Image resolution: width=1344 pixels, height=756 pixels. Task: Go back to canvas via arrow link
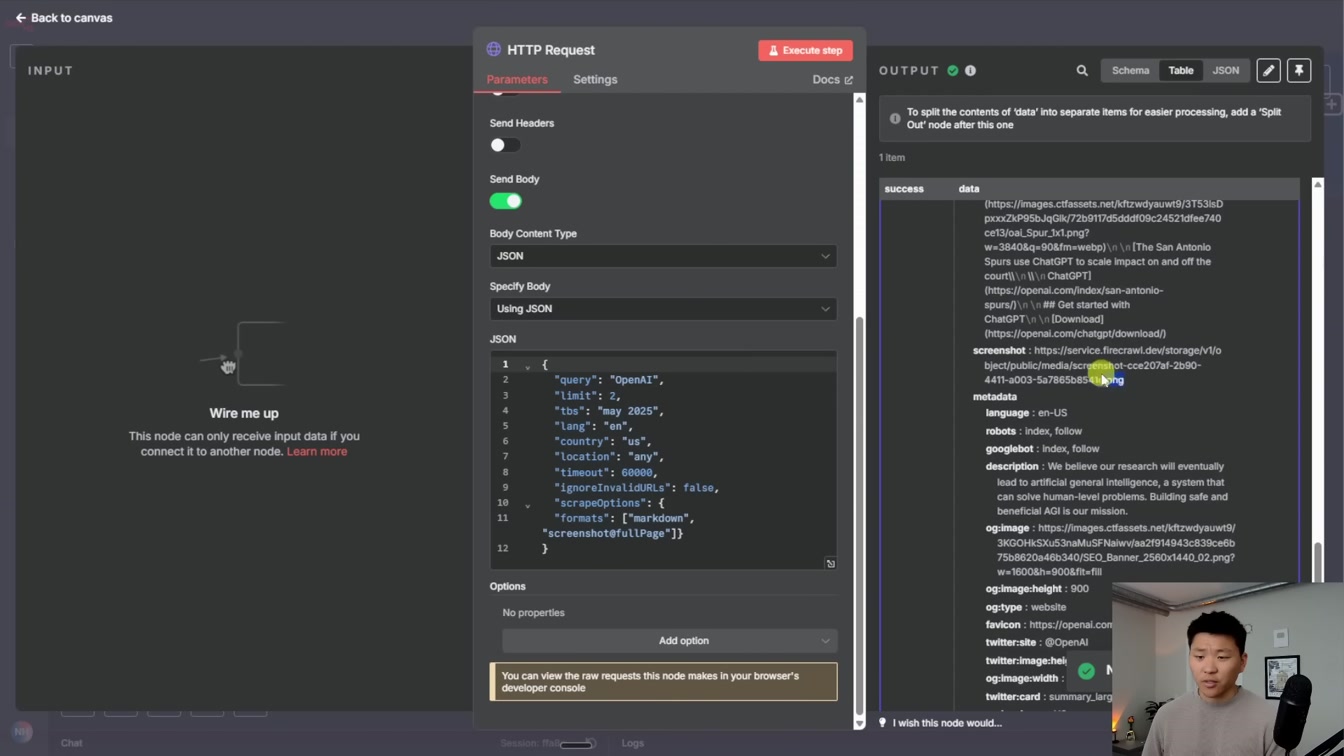point(63,18)
